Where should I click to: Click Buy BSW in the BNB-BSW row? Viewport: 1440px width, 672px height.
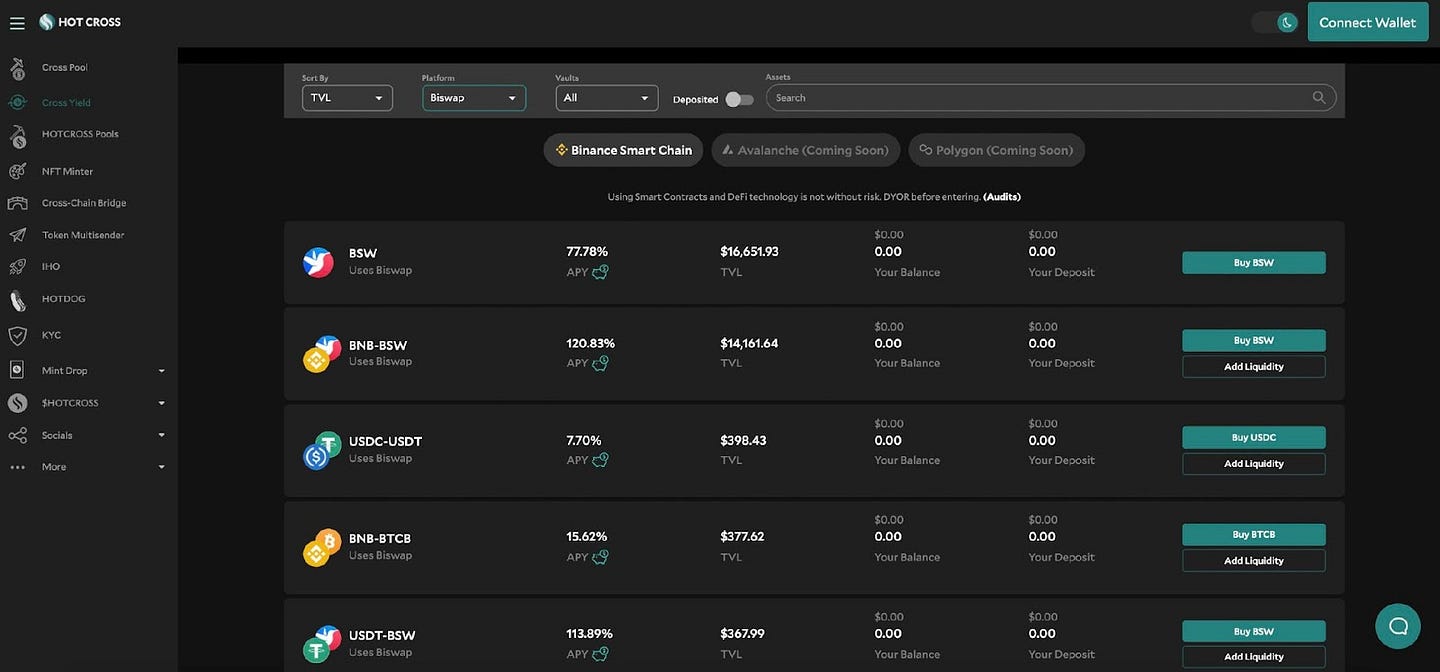point(1254,340)
